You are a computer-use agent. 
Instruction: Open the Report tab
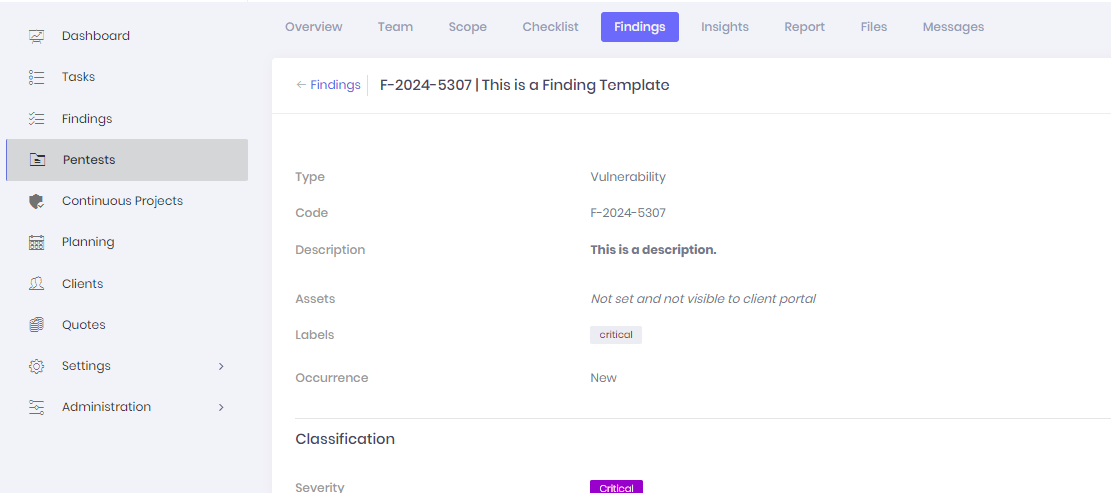804,27
